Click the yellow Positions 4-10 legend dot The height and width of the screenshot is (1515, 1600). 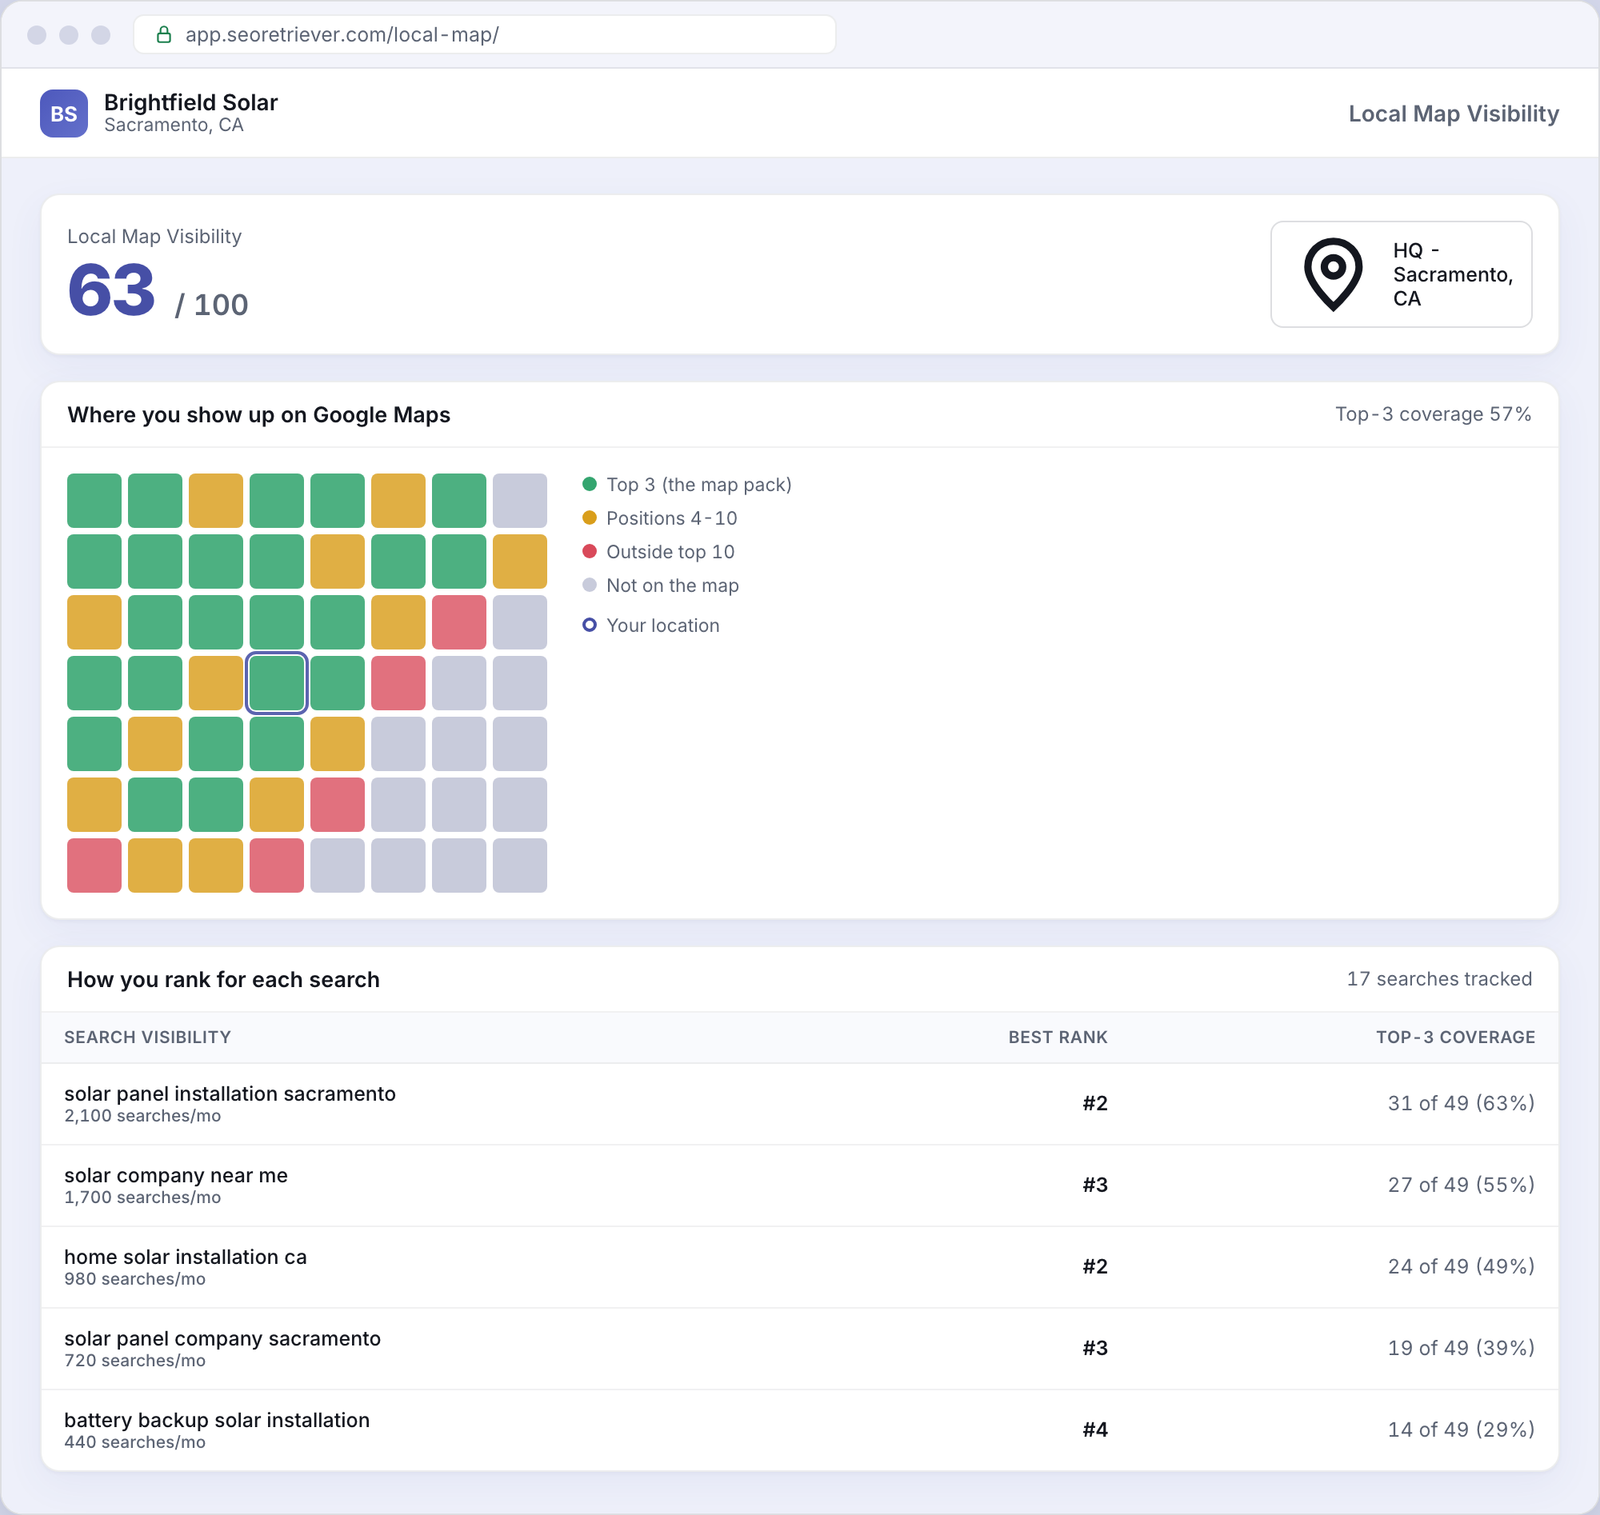tap(590, 518)
